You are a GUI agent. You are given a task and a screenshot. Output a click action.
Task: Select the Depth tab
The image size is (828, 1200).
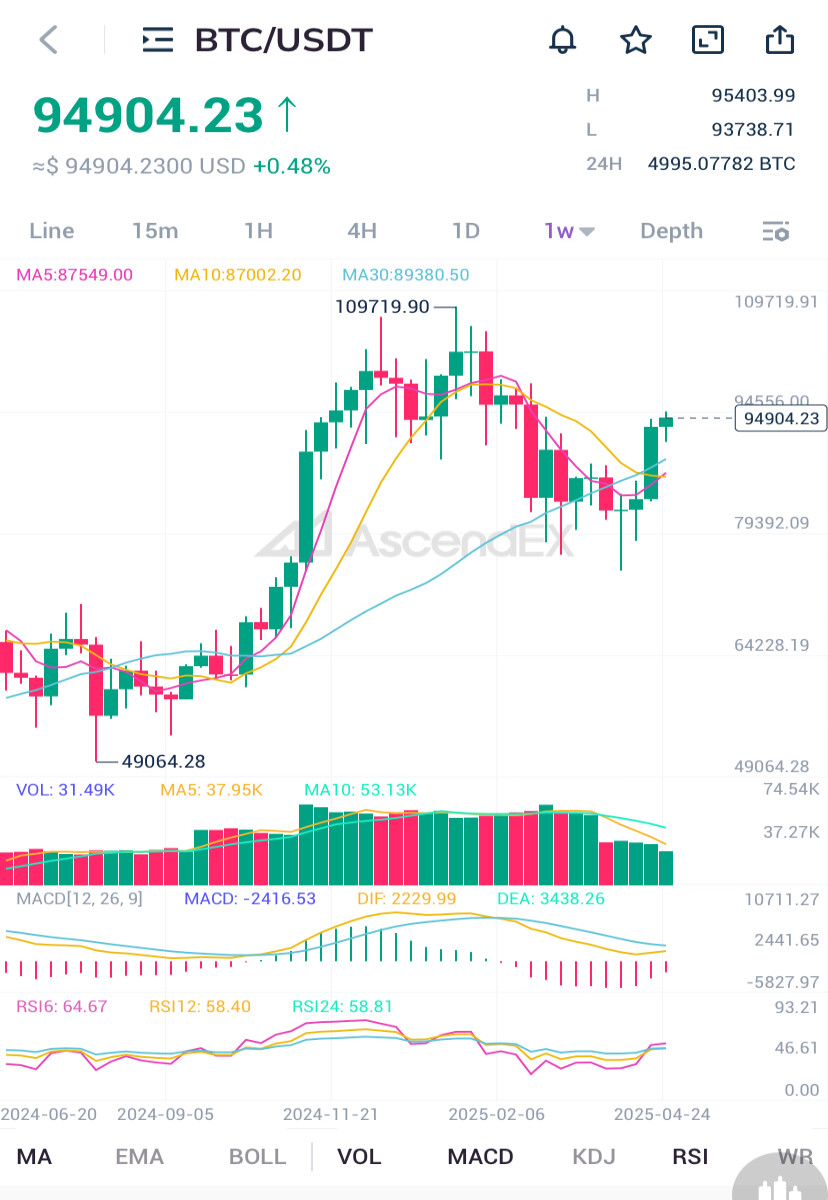click(x=671, y=231)
